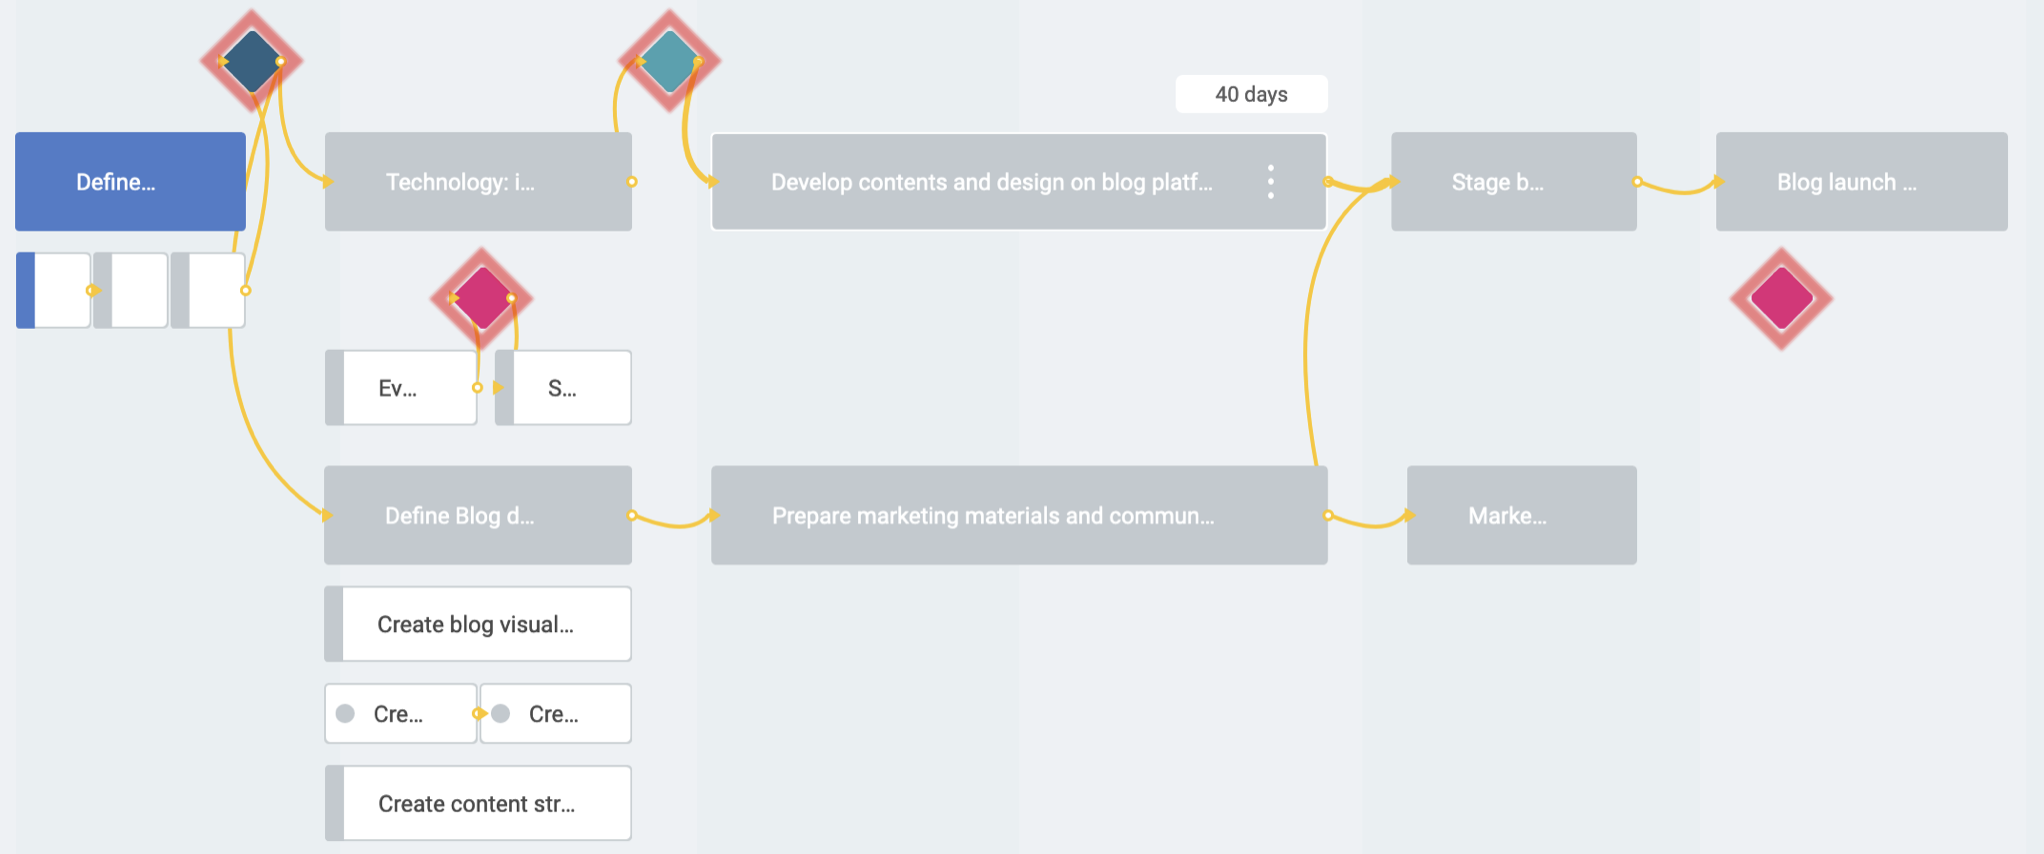Click the pink milestone under Blog launch
The image size is (2044, 854).
[1781, 298]
